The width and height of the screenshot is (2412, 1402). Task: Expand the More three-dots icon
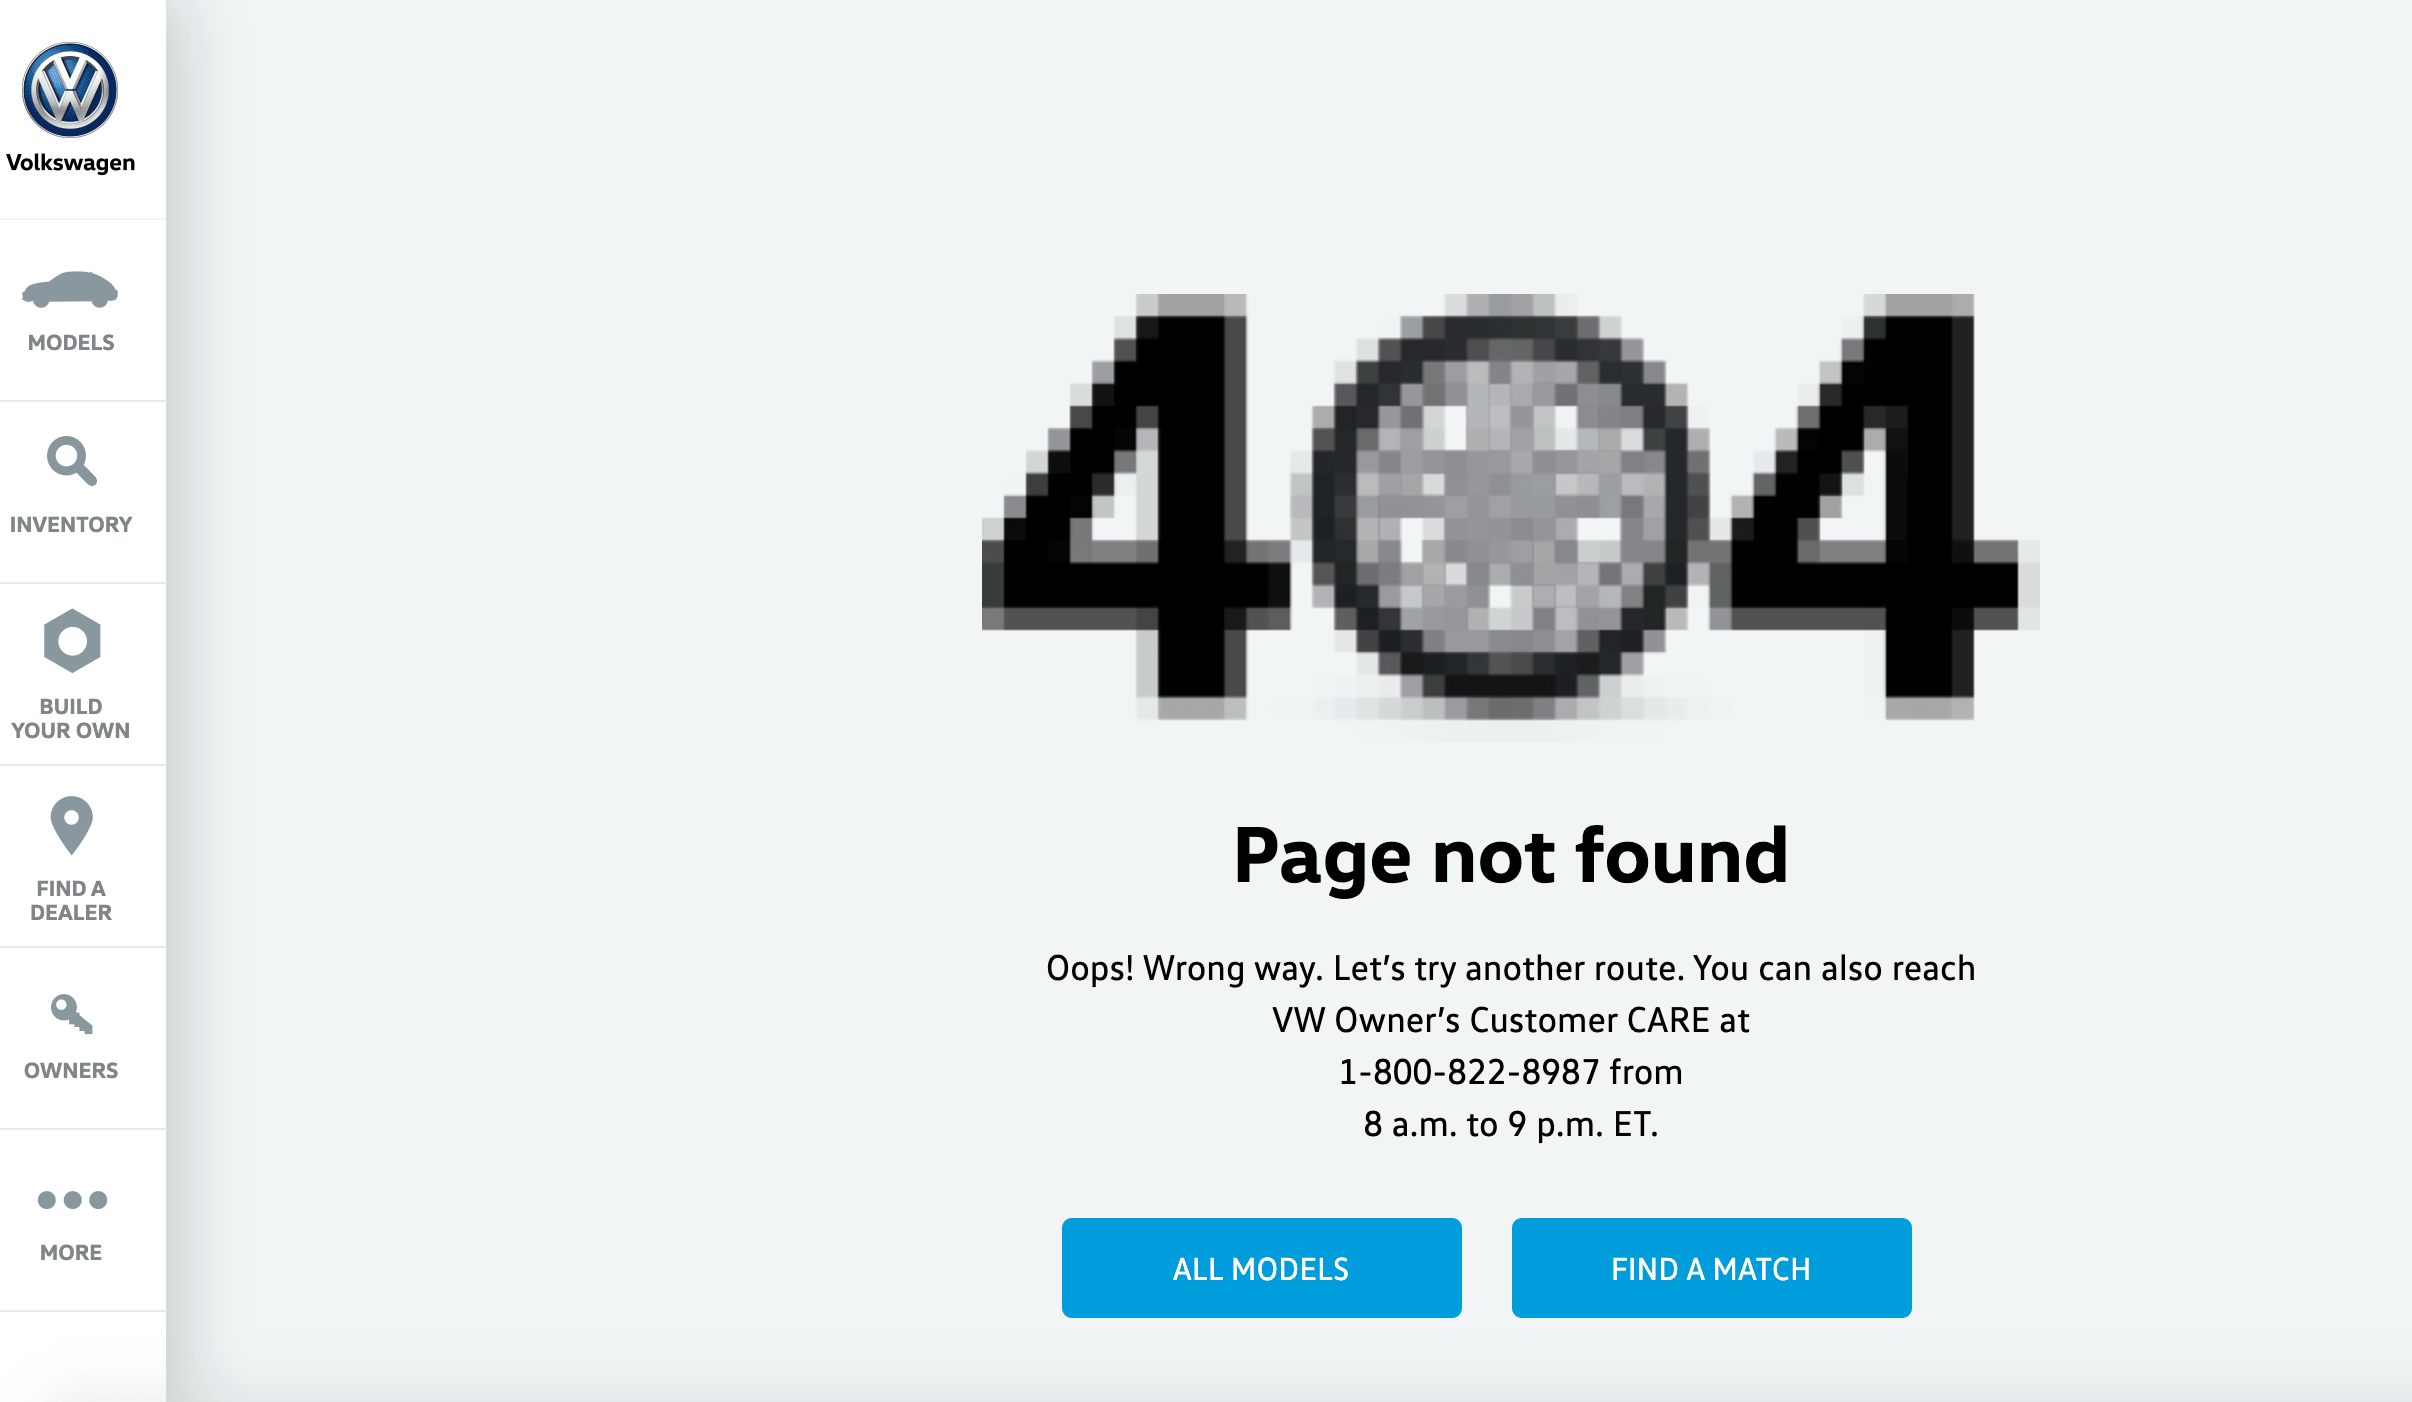coord(71,1200)
